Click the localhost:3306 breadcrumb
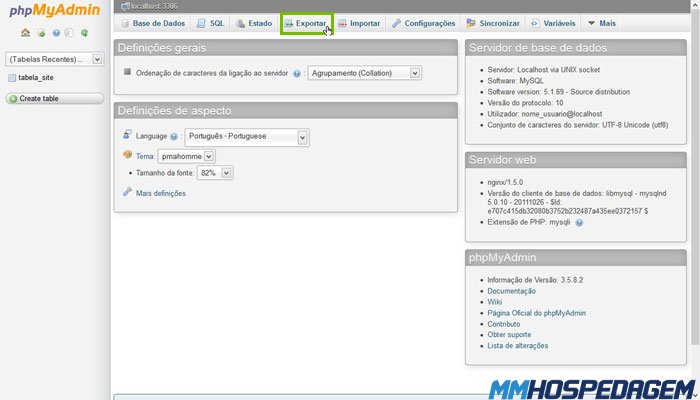700x400 pixels. 154,6
